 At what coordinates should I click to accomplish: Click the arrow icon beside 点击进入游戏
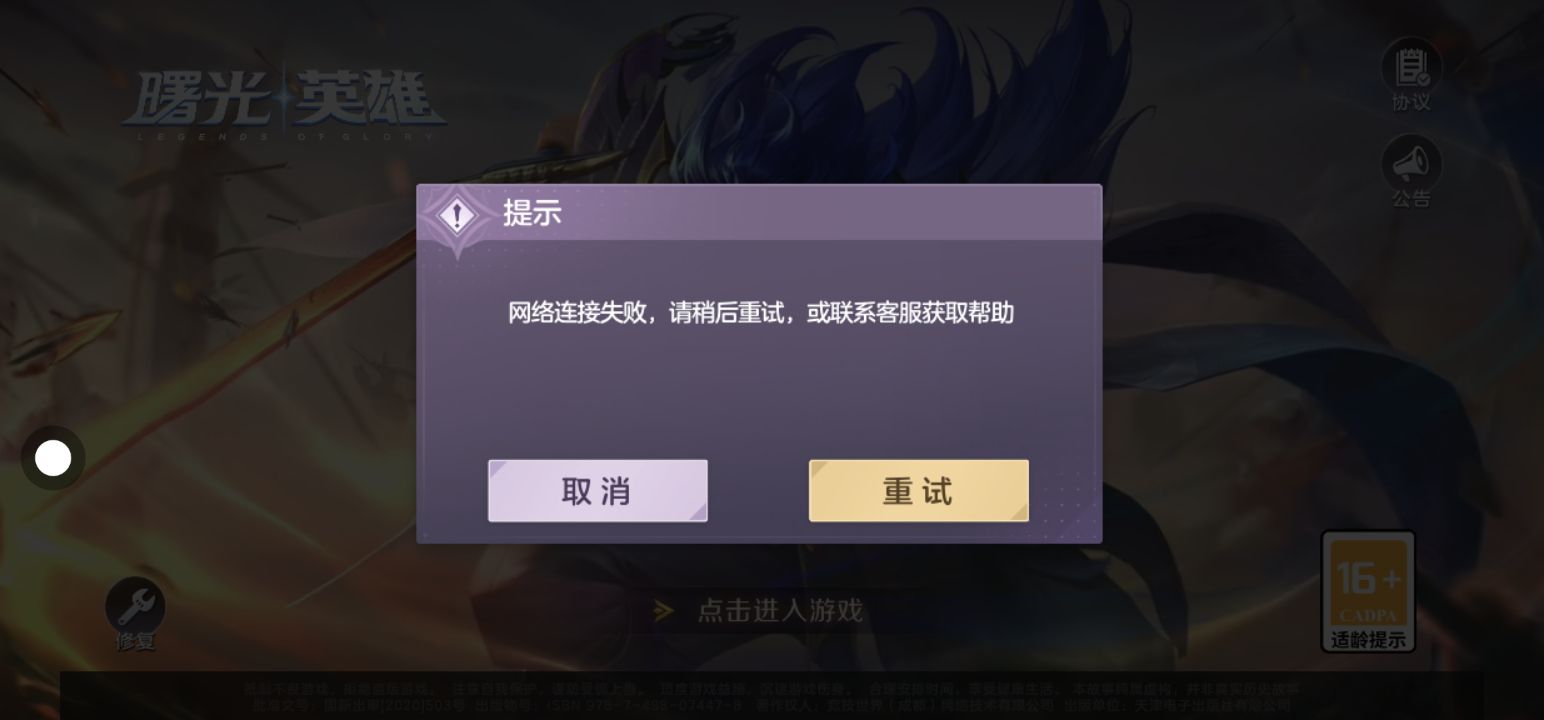[663, 610]
